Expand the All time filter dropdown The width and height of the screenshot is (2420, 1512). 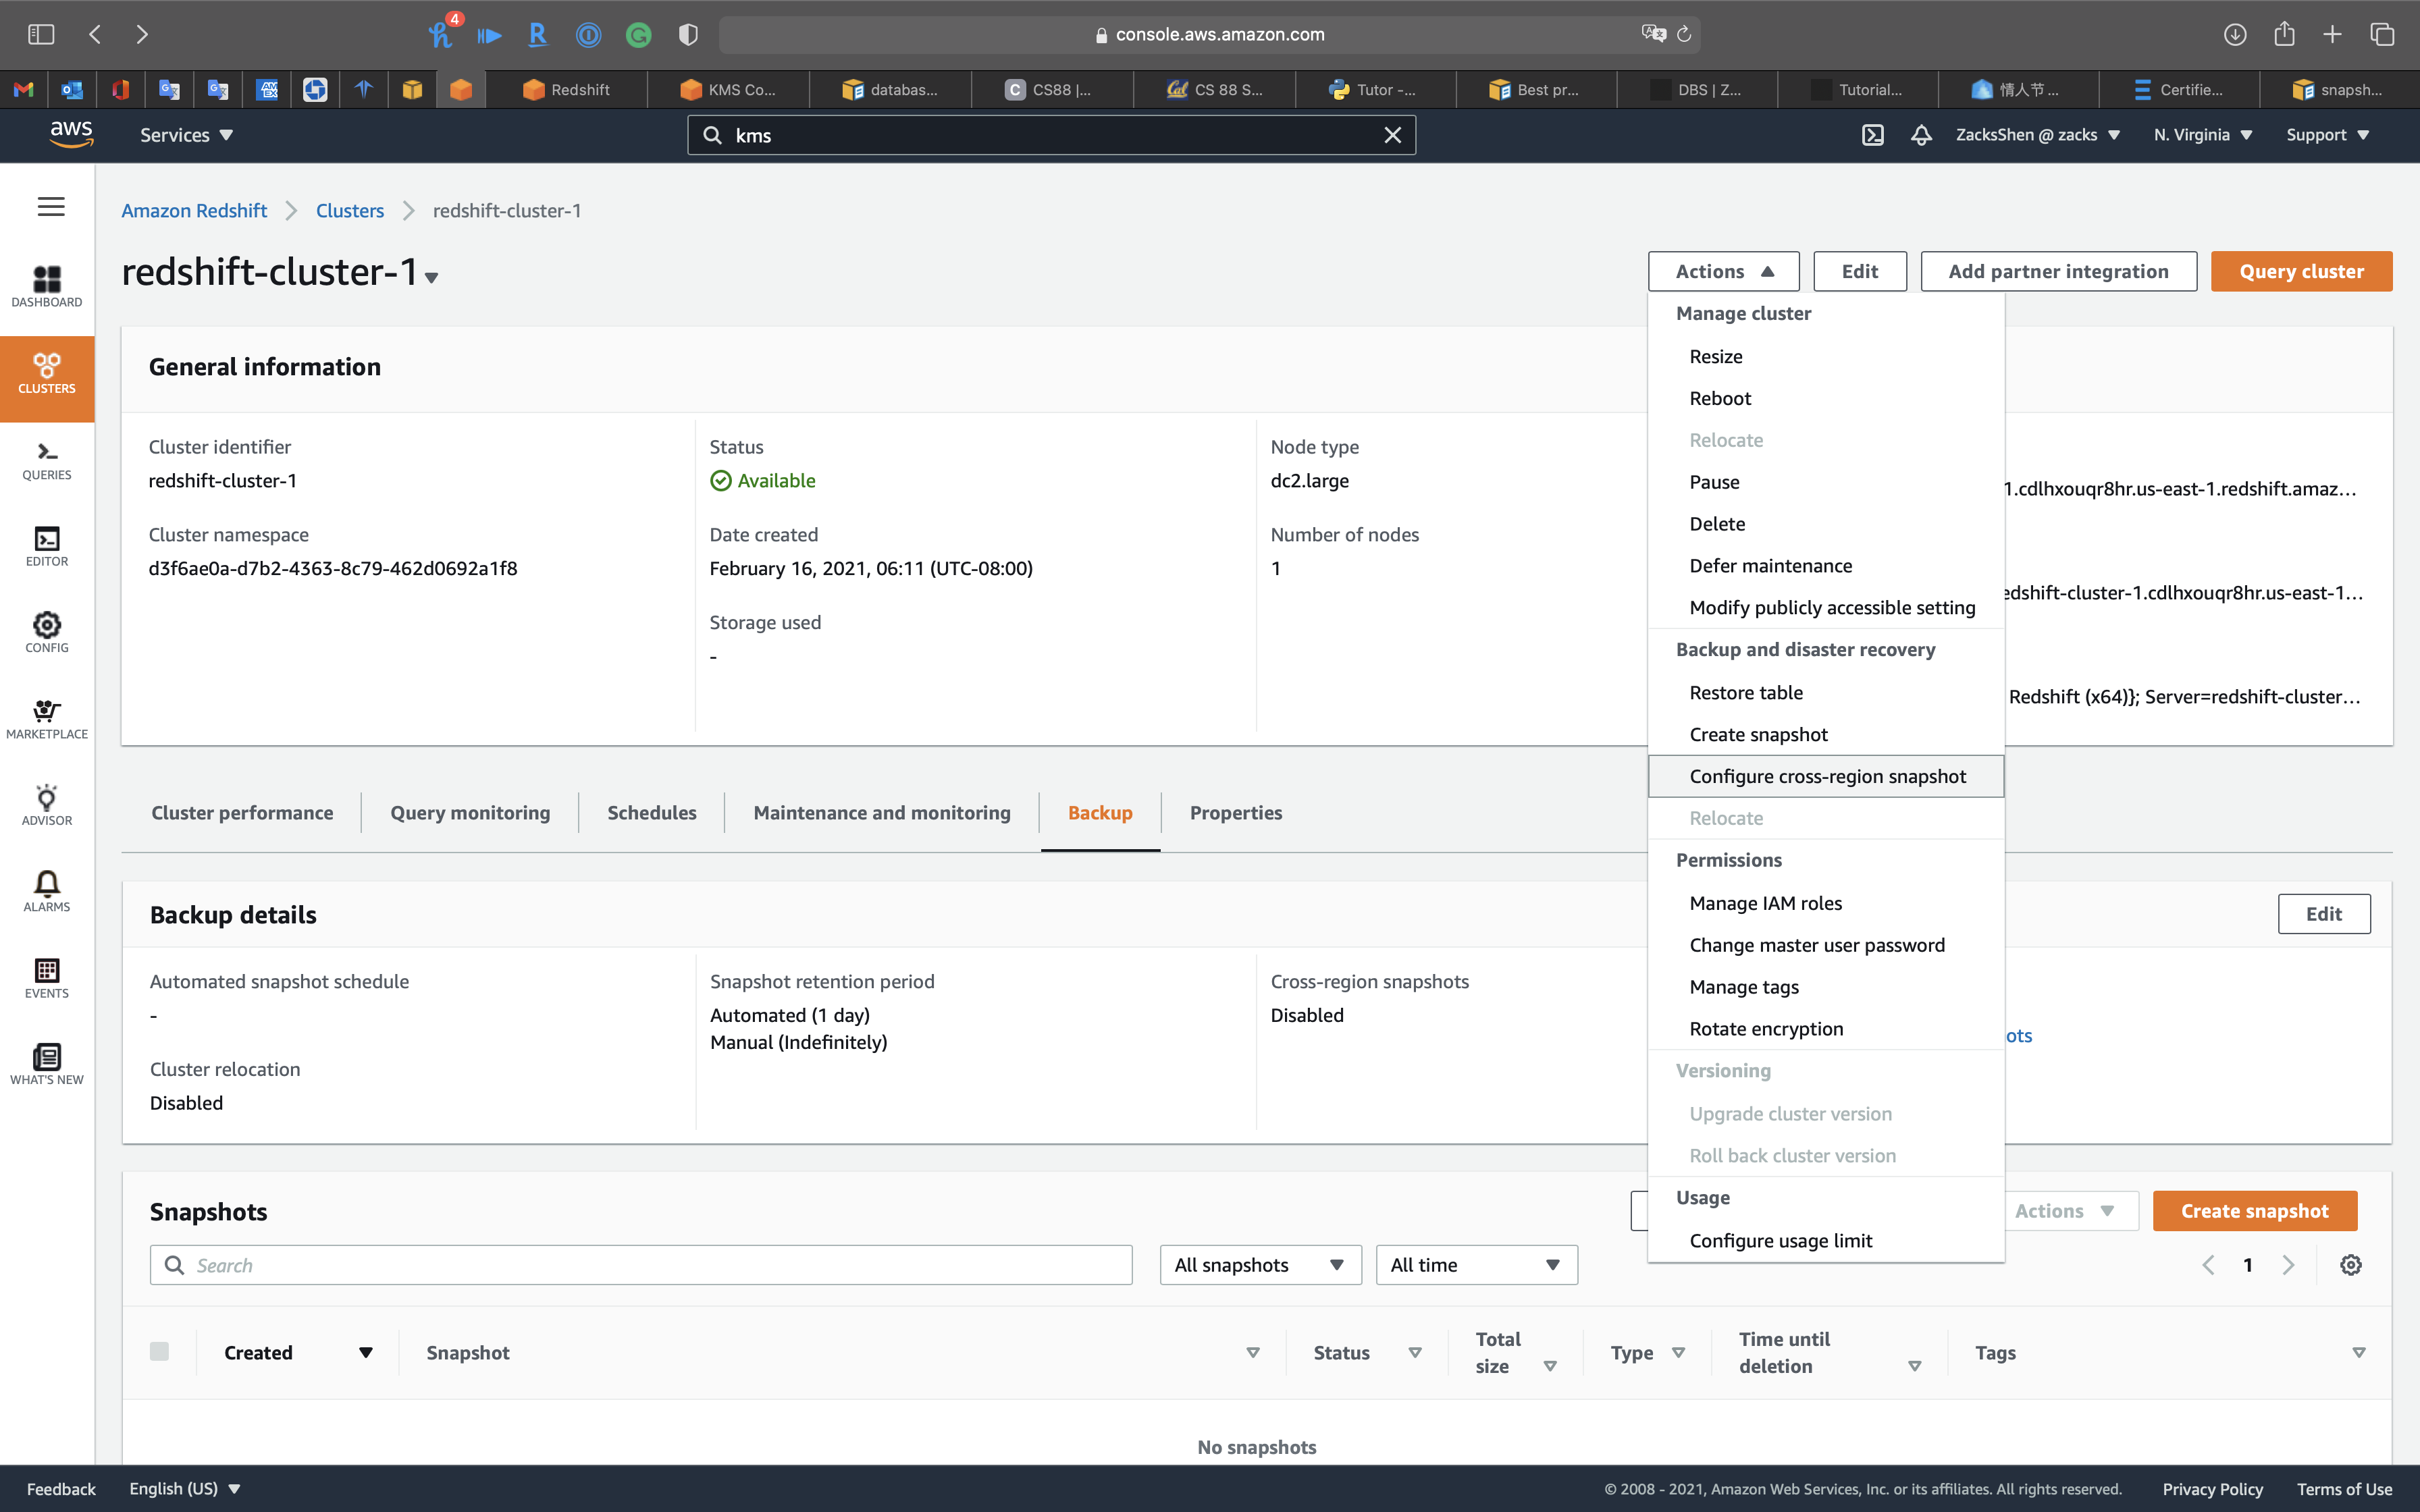pos(1475,1265)
